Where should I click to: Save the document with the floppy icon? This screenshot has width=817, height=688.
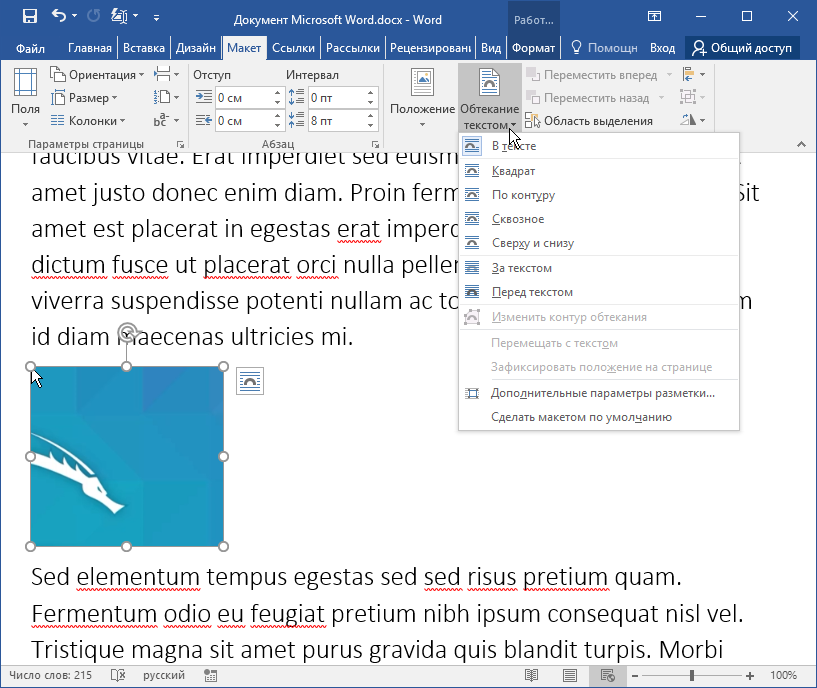(x=30, y=16)
